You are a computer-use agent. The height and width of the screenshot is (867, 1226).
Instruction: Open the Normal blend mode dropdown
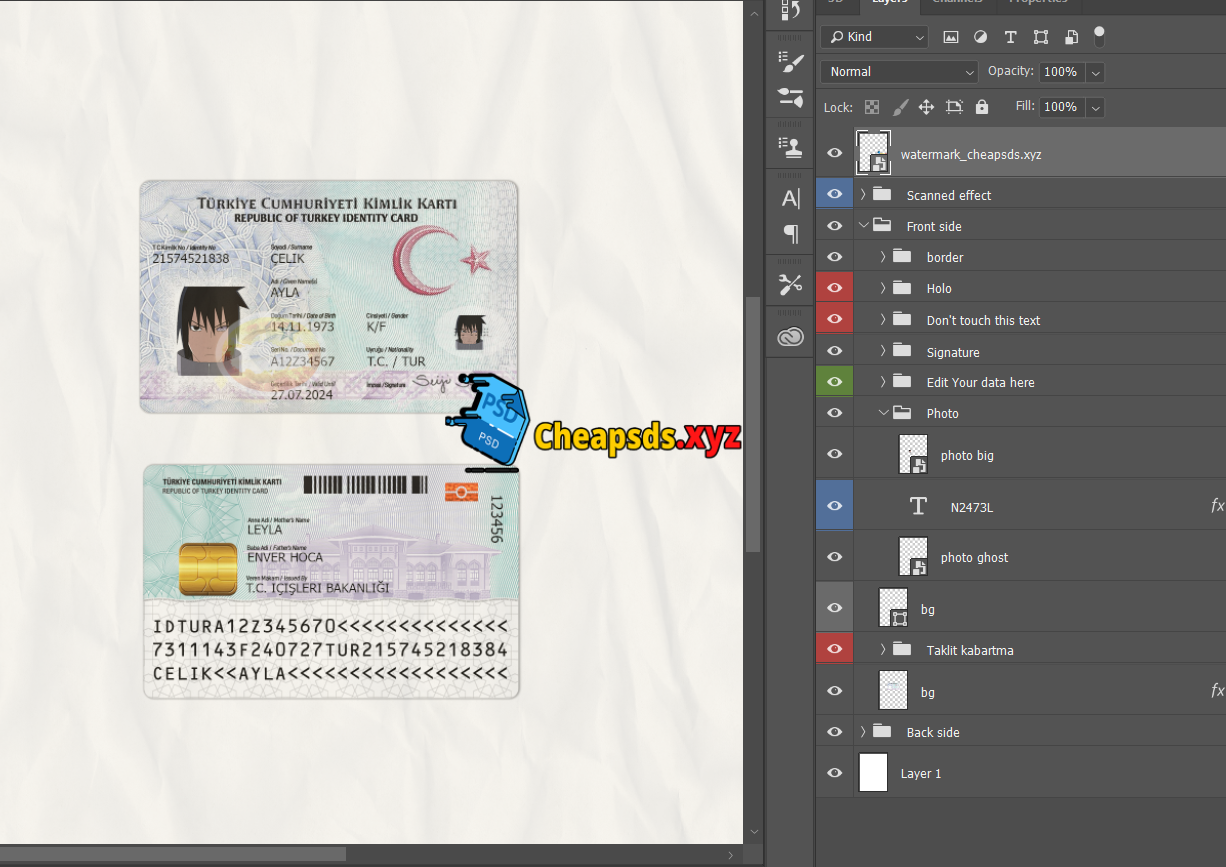(x=899, y=72)
